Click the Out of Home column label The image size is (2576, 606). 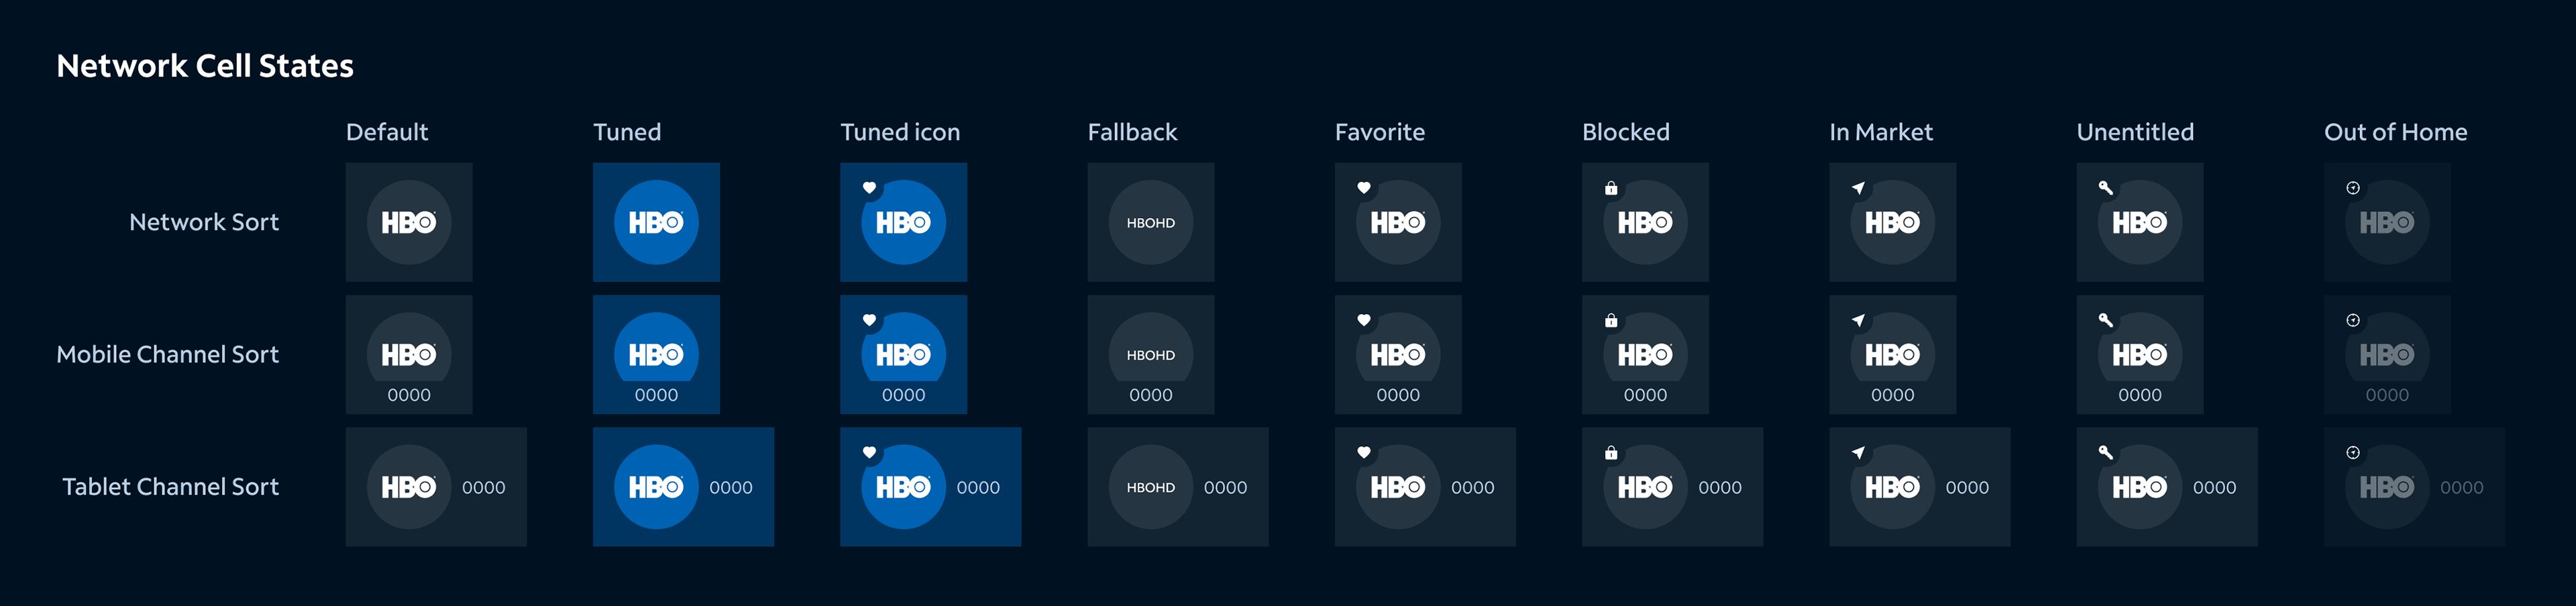tap(2395, 132)
